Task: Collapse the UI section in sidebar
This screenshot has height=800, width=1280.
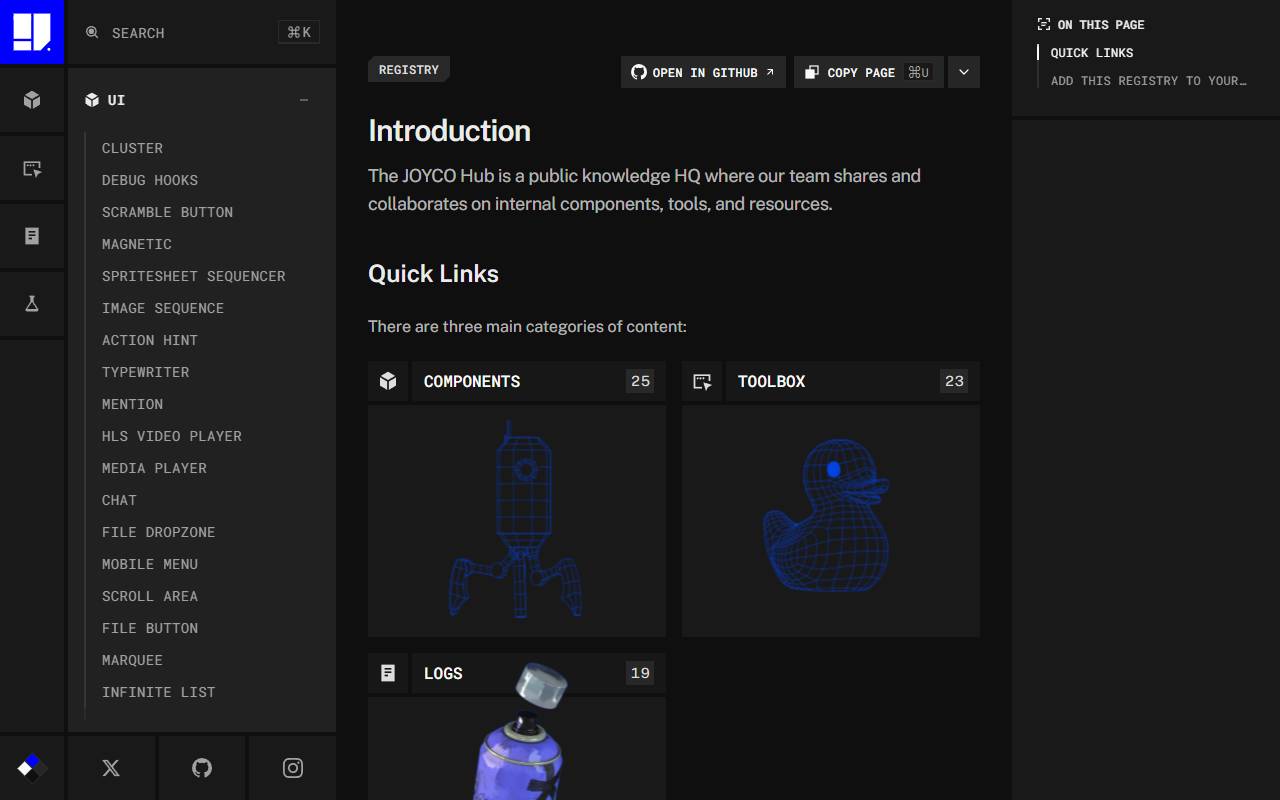Action: [x=304, y=100]
